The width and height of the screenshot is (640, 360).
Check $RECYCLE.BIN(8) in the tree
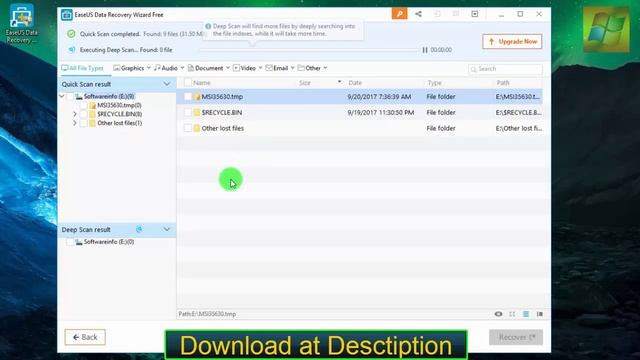click(x=83, y=114)
